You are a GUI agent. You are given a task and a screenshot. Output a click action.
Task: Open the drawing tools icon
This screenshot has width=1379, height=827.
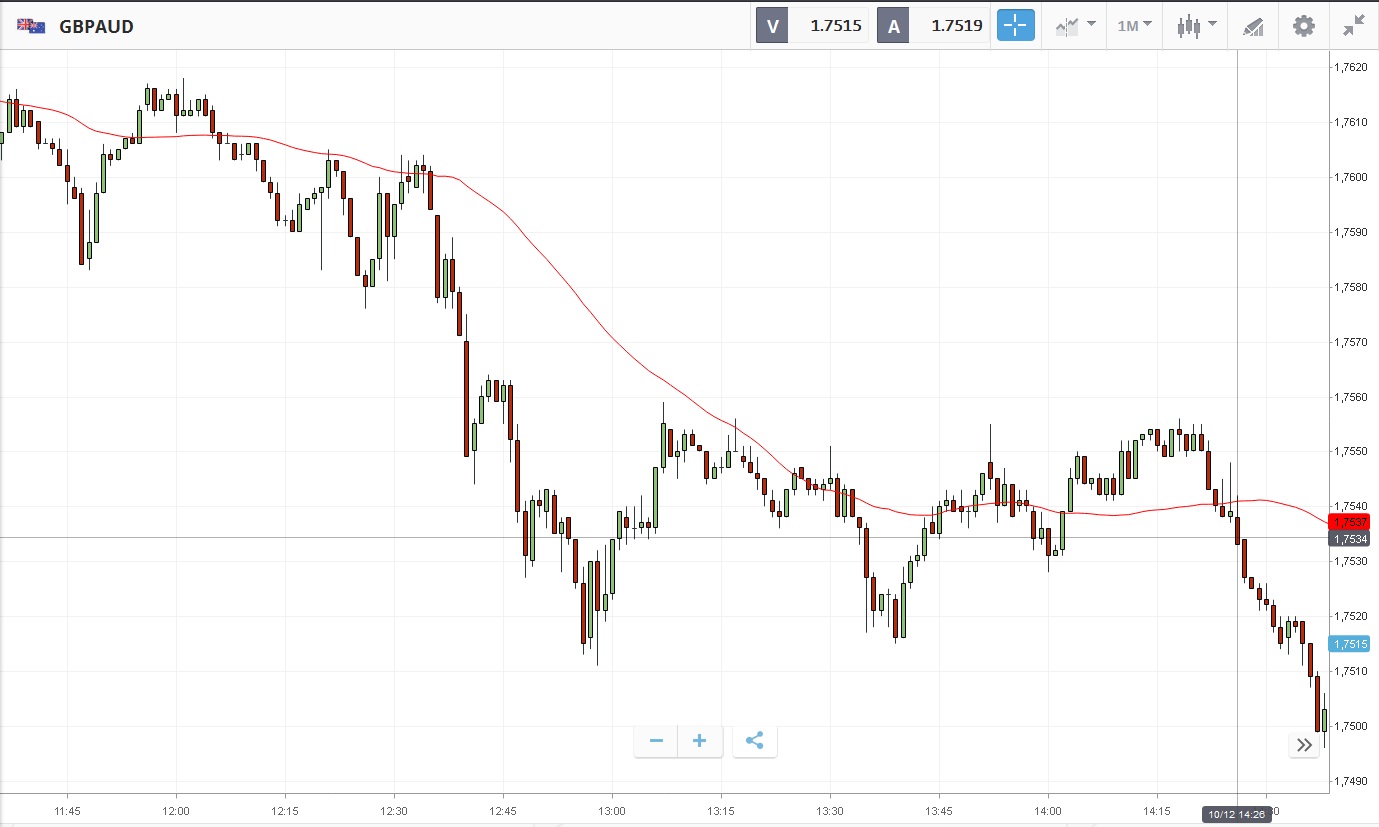(1253, 26)
